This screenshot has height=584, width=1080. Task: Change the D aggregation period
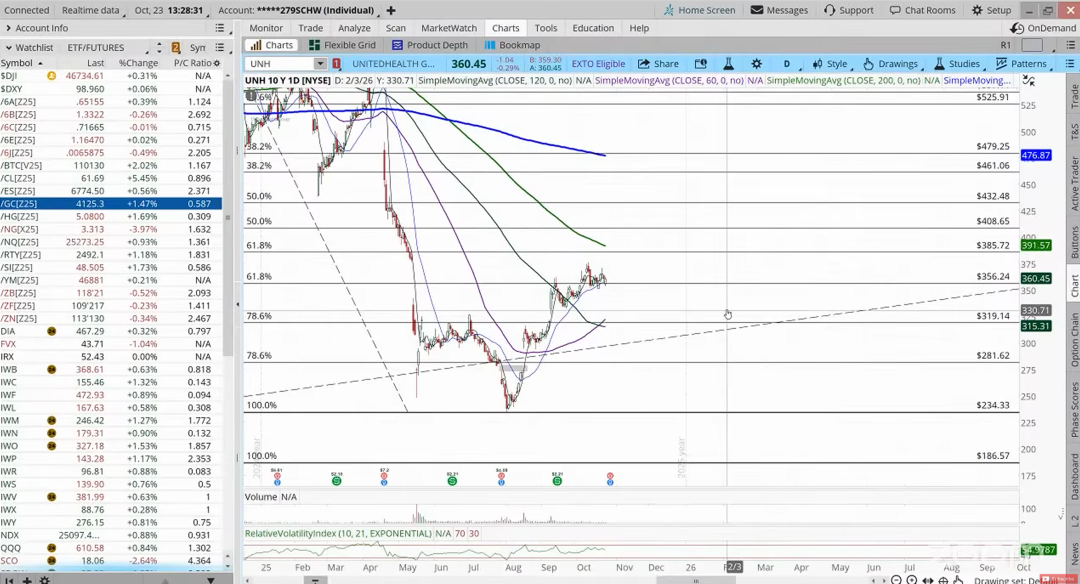[x=787, y=63]
